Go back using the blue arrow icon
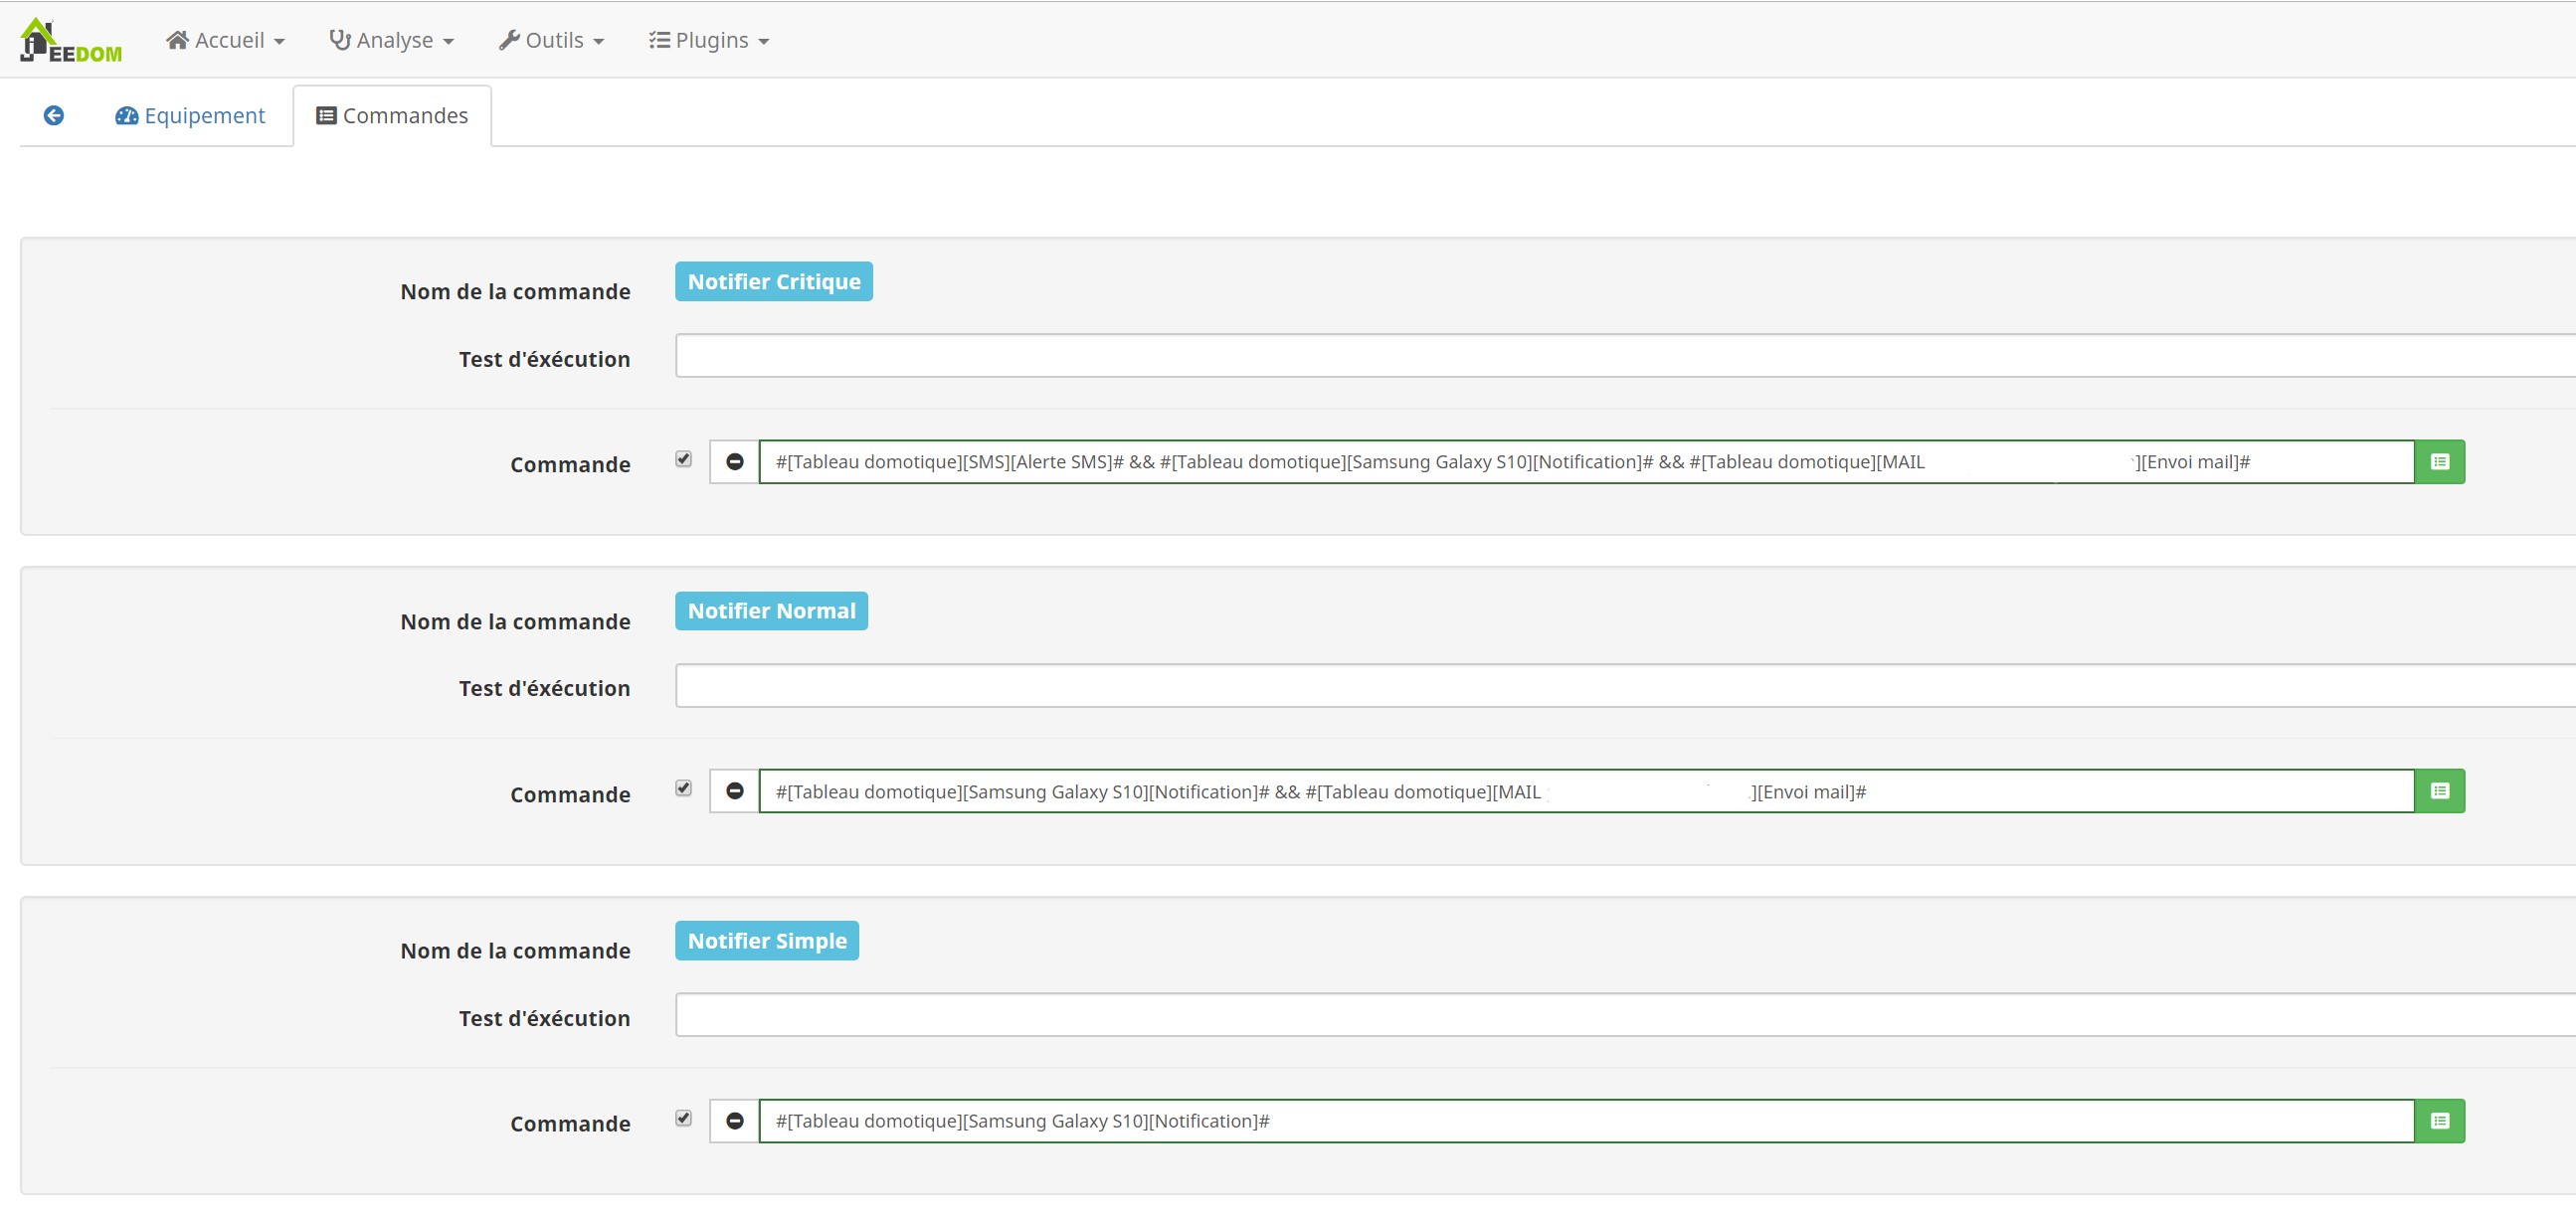 54,116
